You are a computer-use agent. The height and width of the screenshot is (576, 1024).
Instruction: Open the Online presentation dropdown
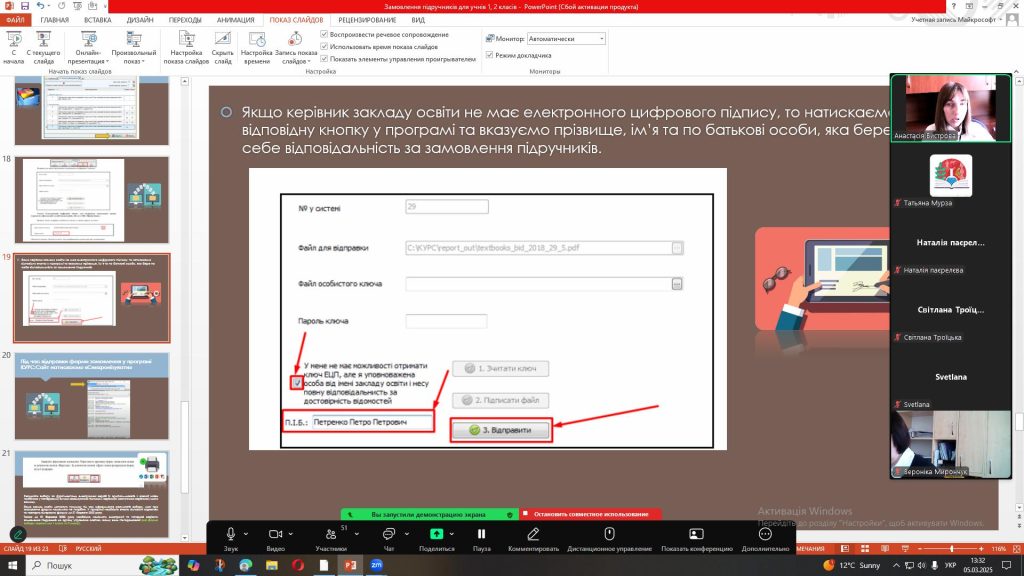[x=88, y=48]
